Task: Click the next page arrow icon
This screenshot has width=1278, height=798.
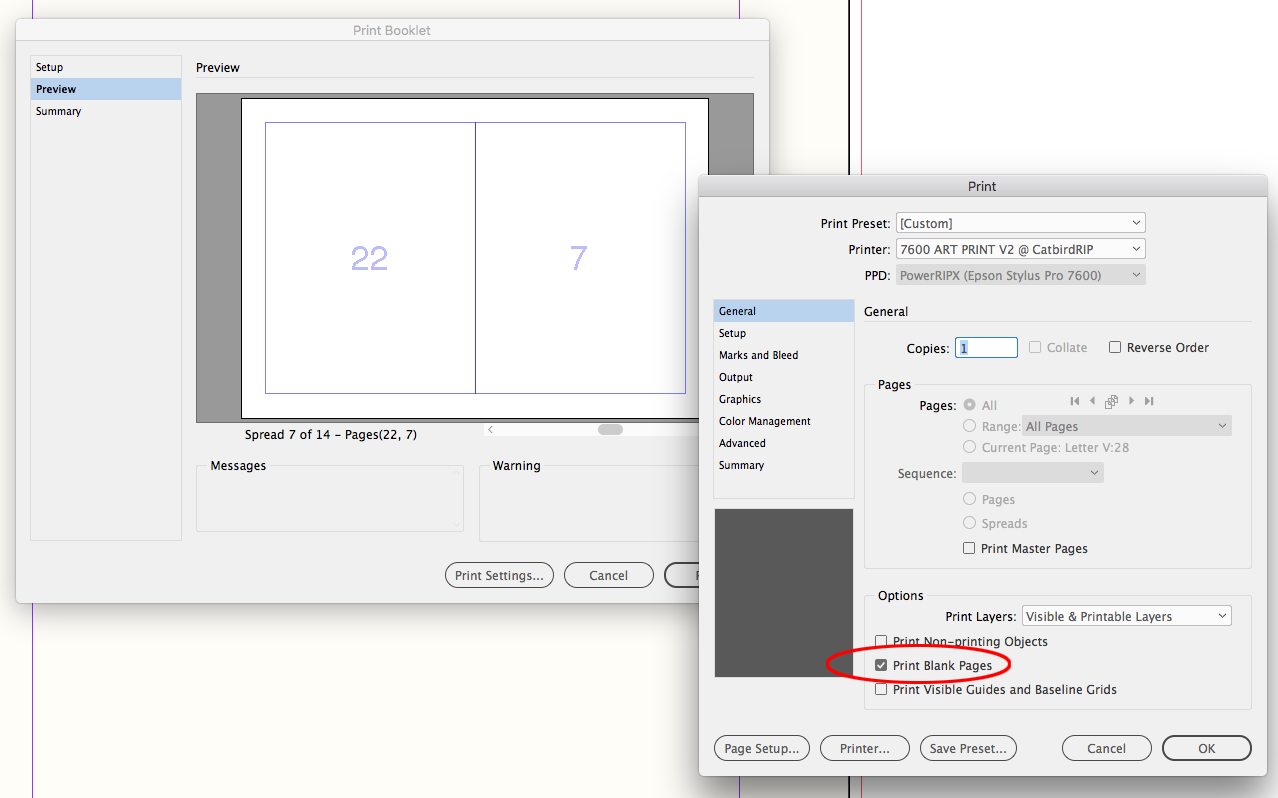Action: tap(1131, 400)
